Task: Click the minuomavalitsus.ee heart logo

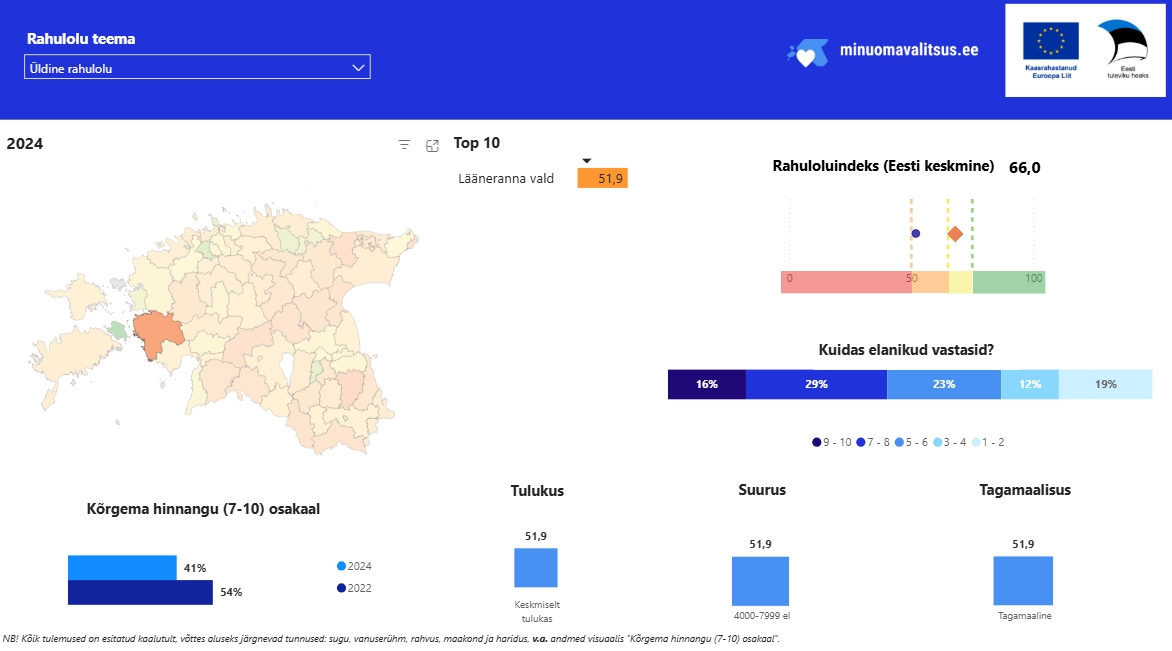Action: pyautogui.click(x=807, y=52)
